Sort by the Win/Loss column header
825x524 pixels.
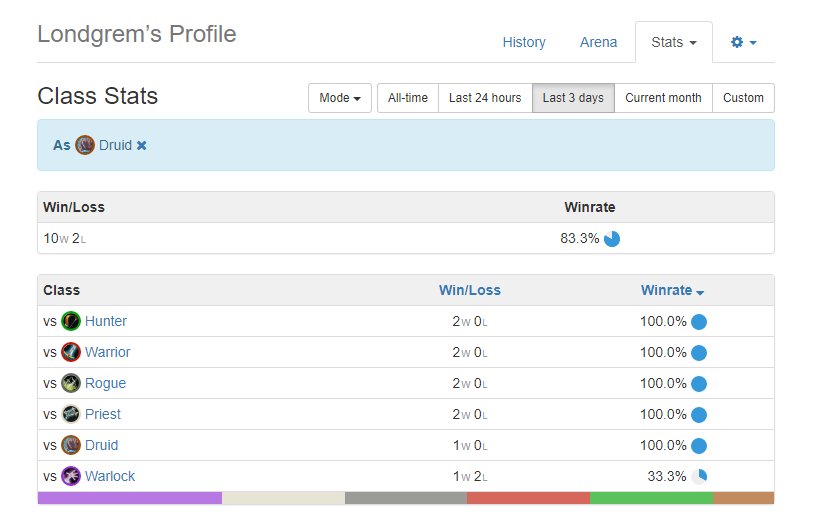[470, 290]
